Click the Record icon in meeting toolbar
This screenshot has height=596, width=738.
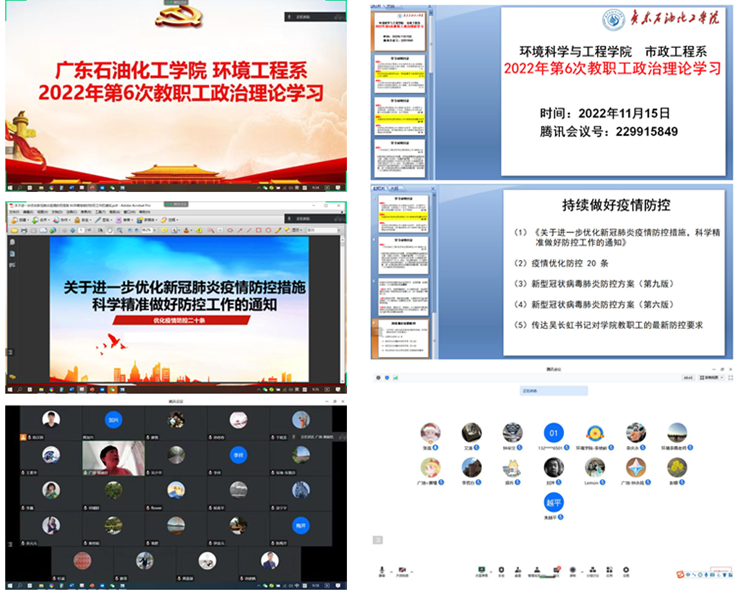572,570
